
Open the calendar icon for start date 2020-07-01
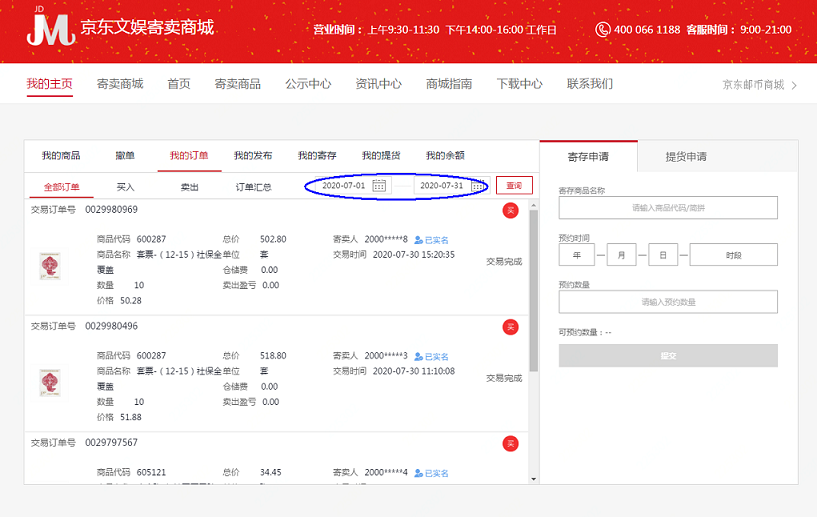click(379, 186)
